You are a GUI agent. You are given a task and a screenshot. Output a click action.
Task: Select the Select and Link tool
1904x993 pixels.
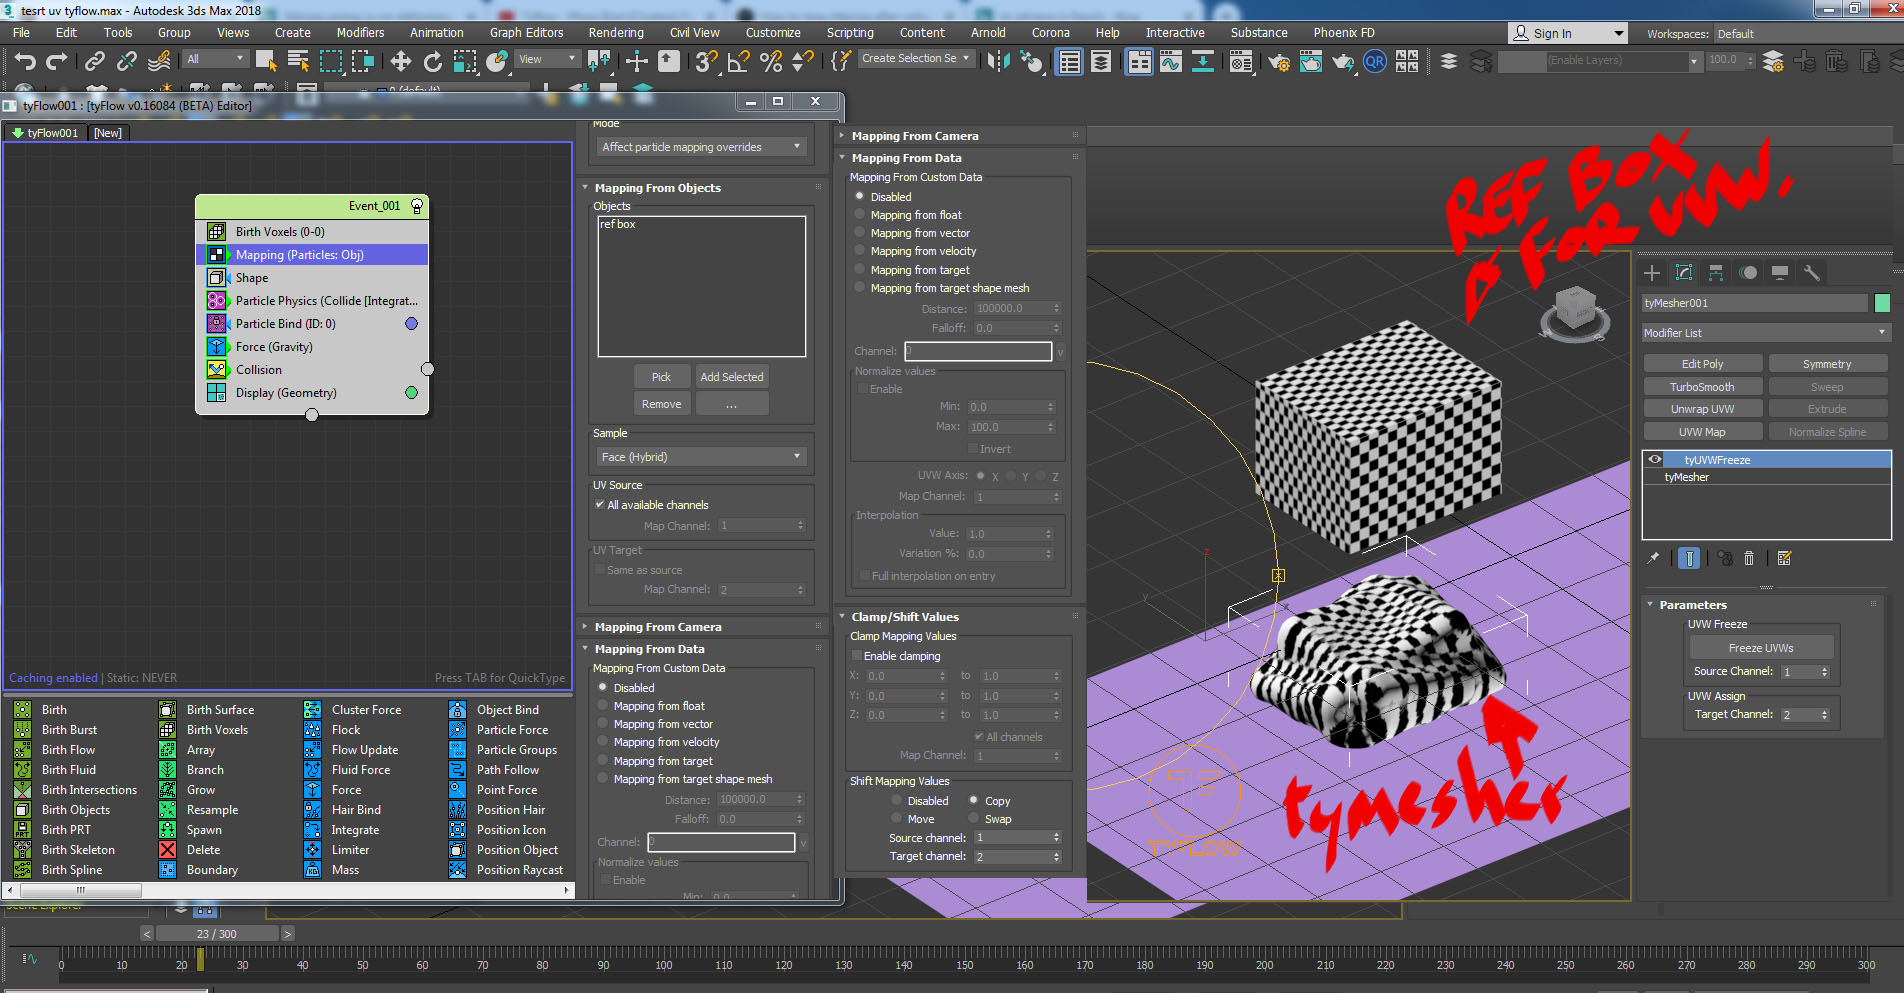[94, 62]
